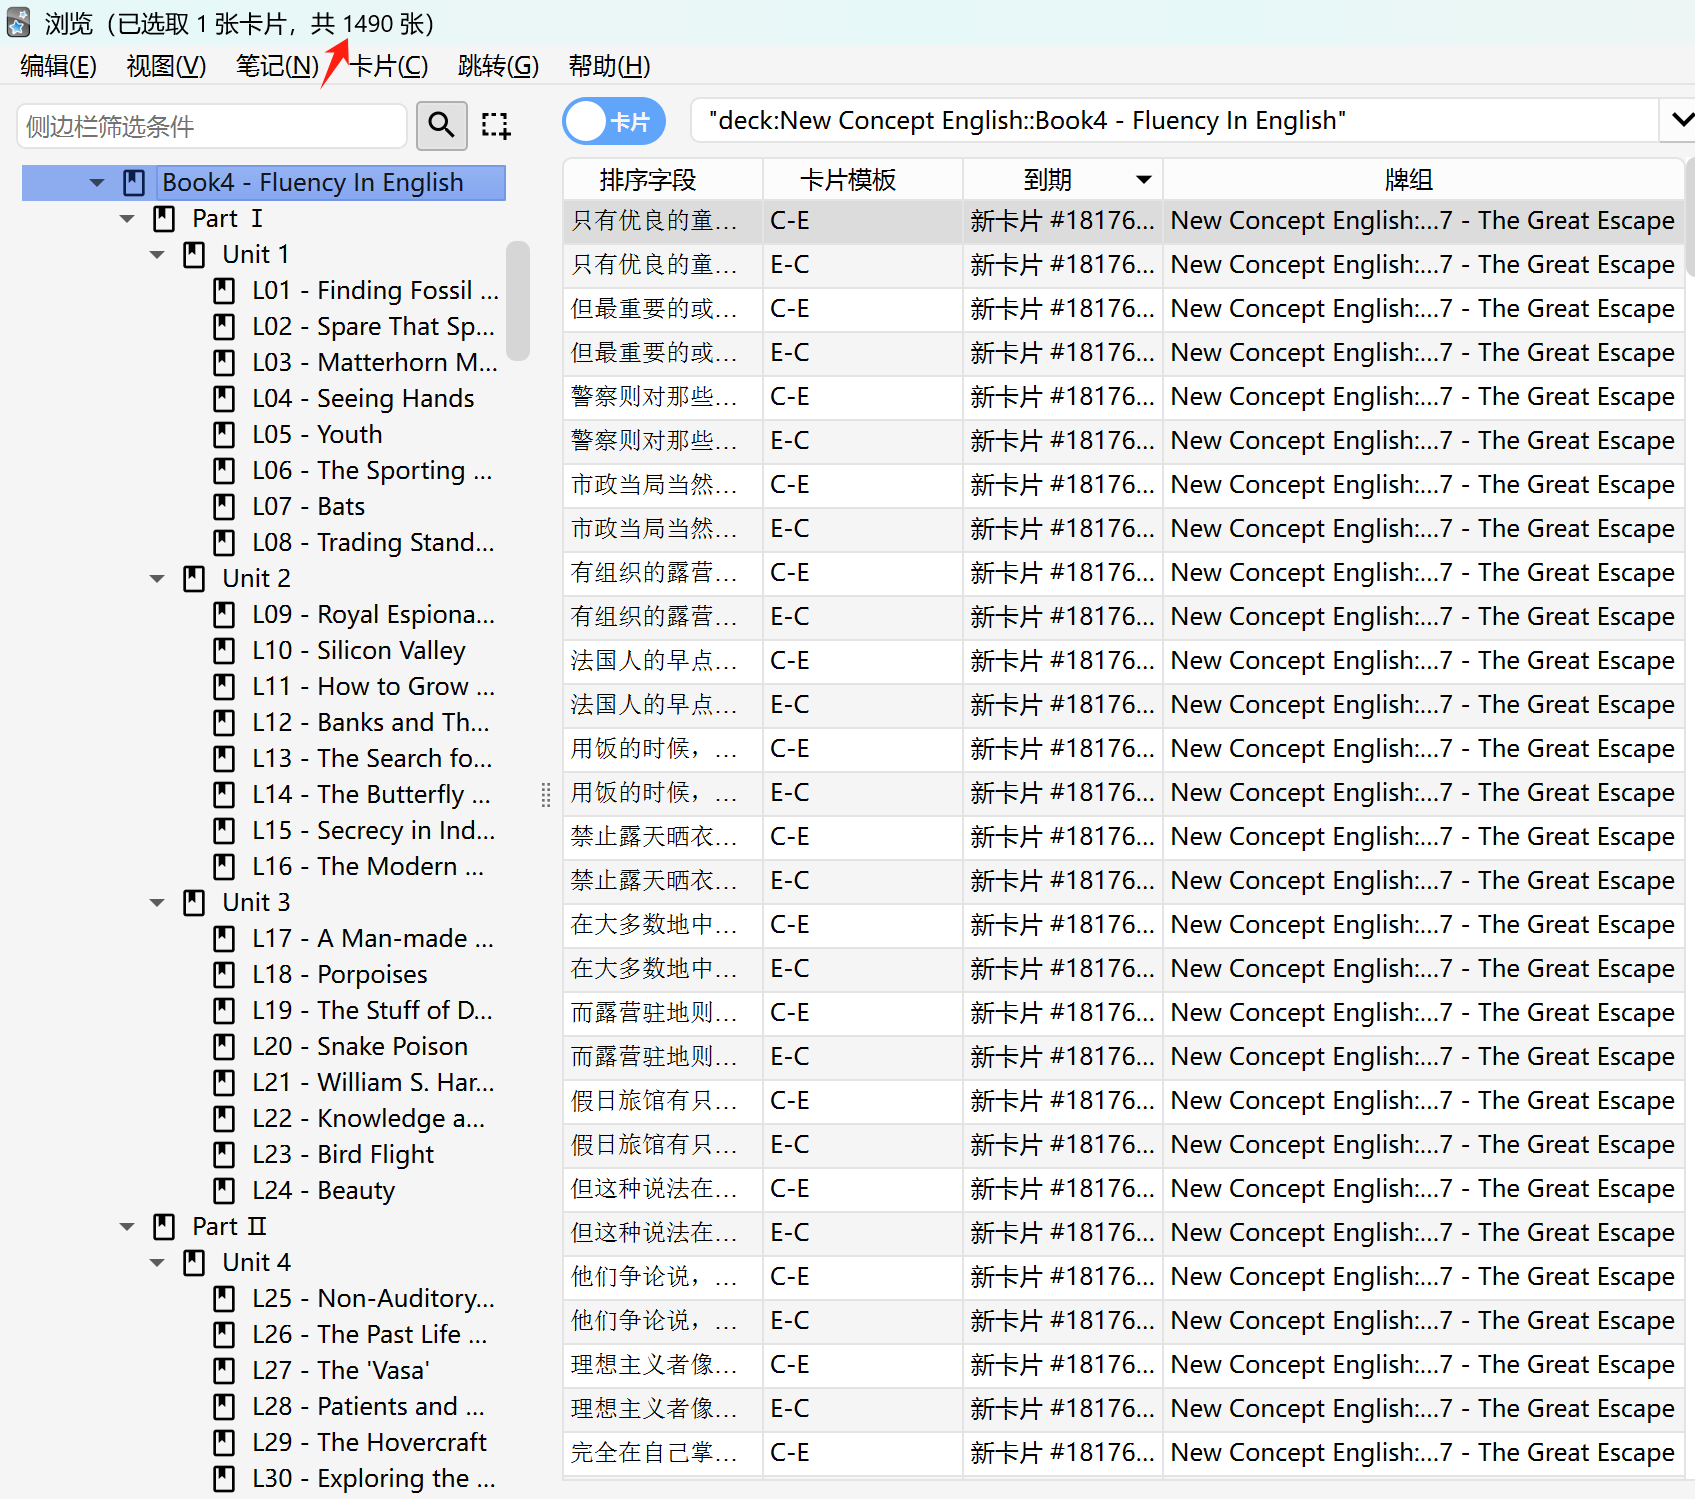Select the L09 - Royal Espiona... deck
The width and height of the screenshot is (1695, 1499).
coord(373,614)
